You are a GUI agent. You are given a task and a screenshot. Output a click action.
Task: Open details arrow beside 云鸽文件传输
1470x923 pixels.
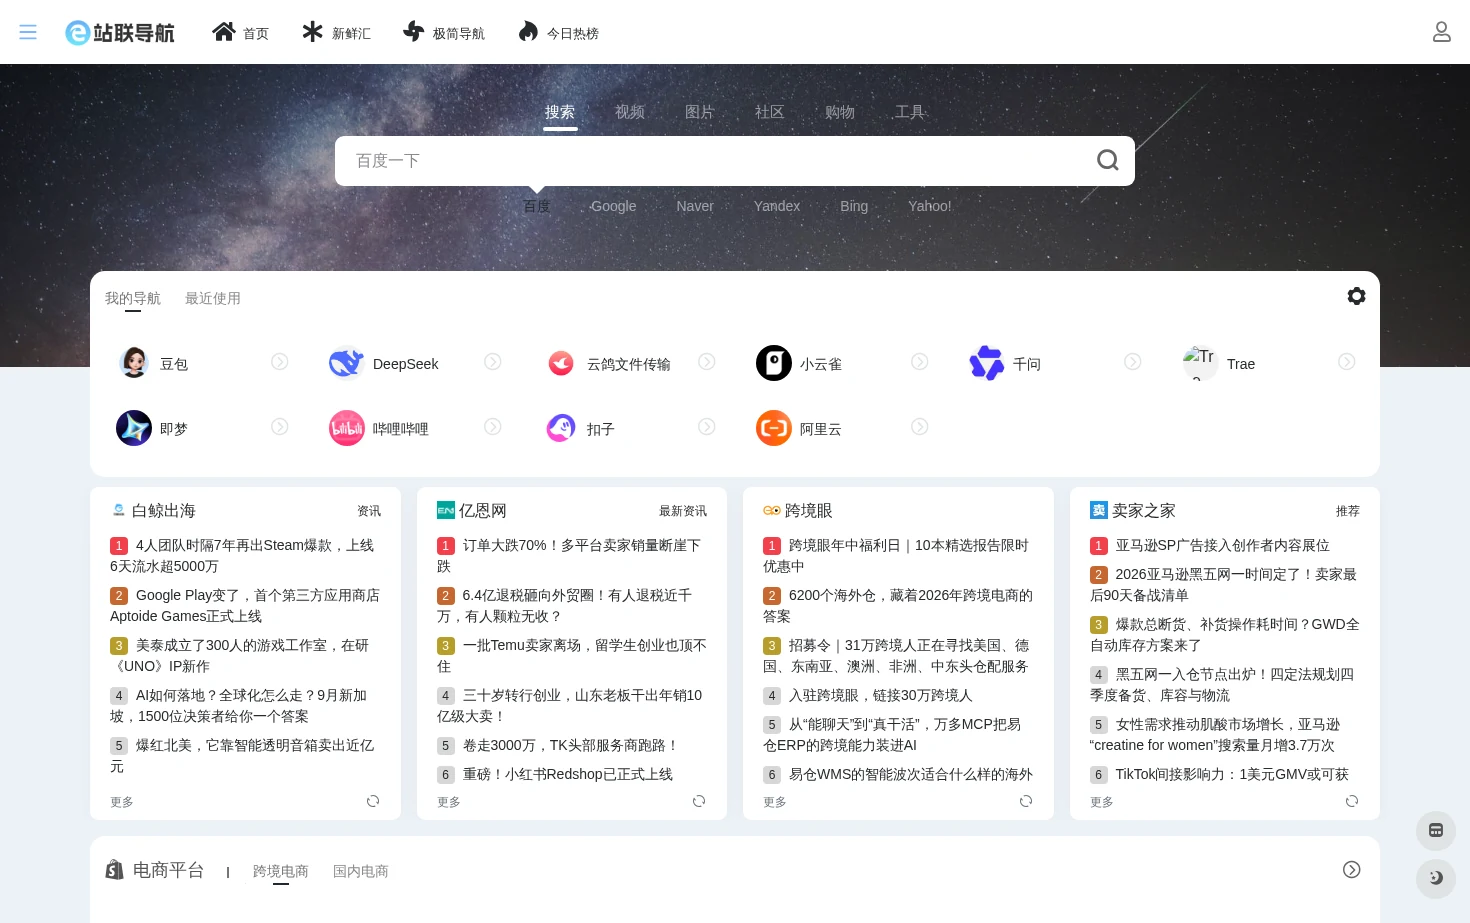[707, 361]
